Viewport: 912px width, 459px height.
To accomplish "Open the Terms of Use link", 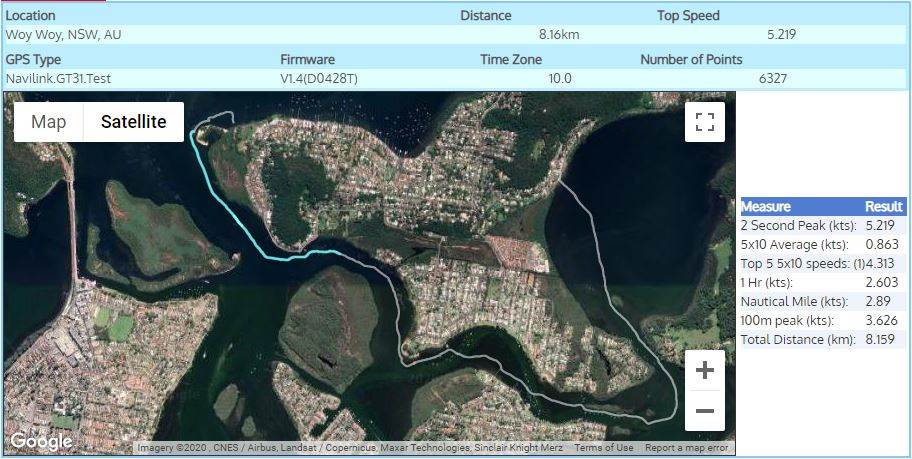I will (603, 448).
